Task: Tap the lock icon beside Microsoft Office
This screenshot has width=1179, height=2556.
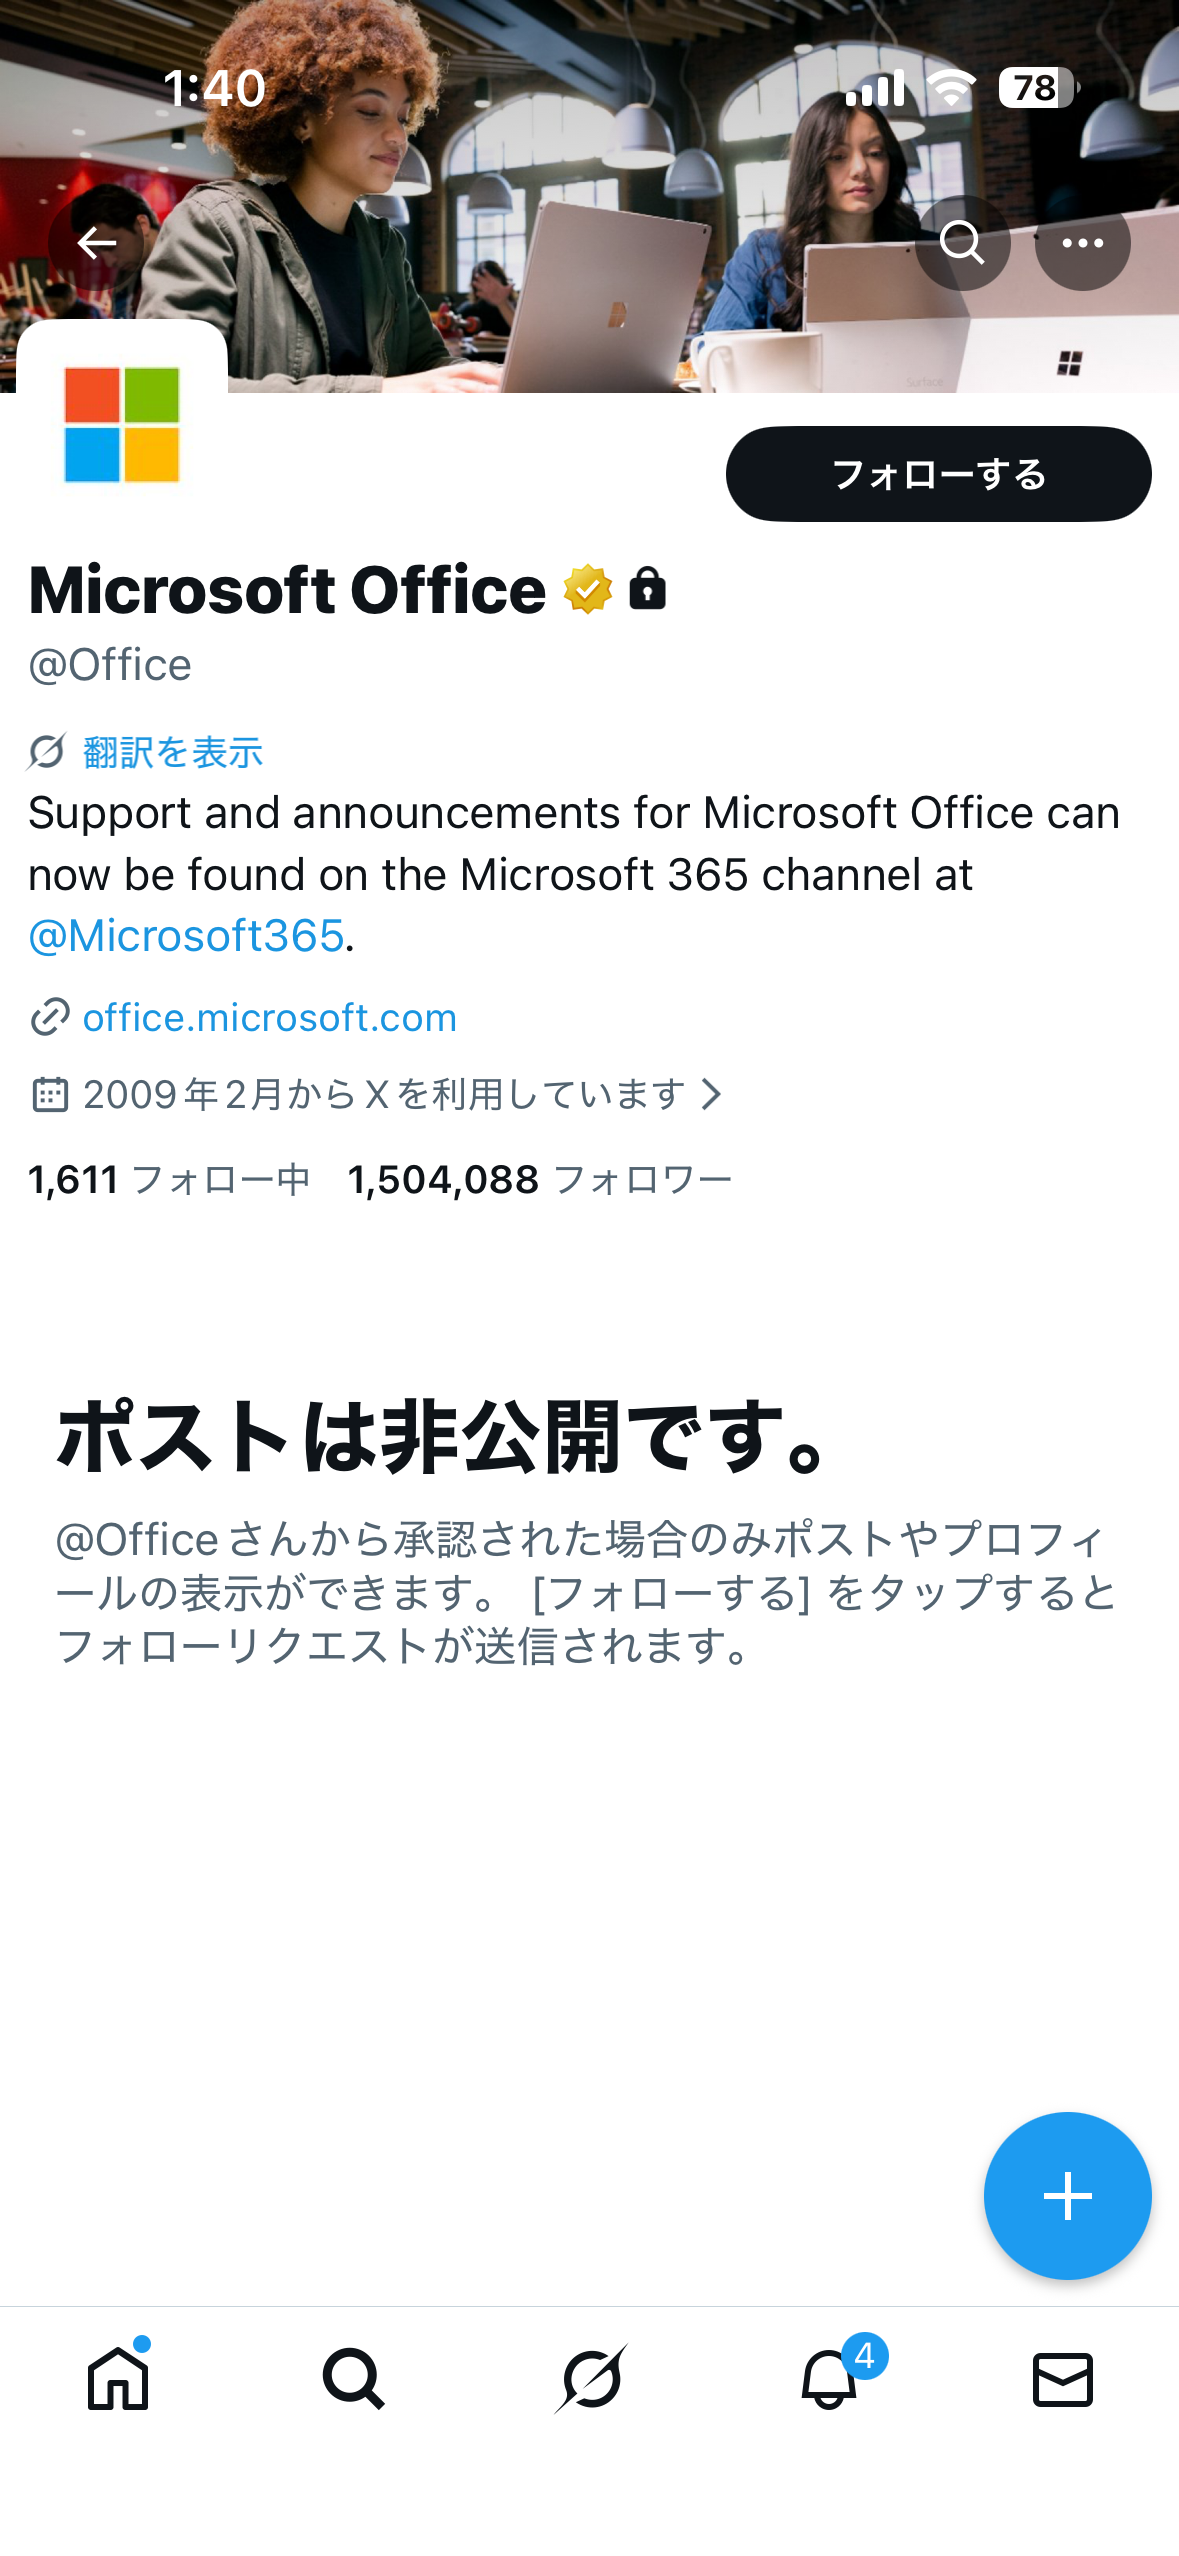Action: point(647,588)
